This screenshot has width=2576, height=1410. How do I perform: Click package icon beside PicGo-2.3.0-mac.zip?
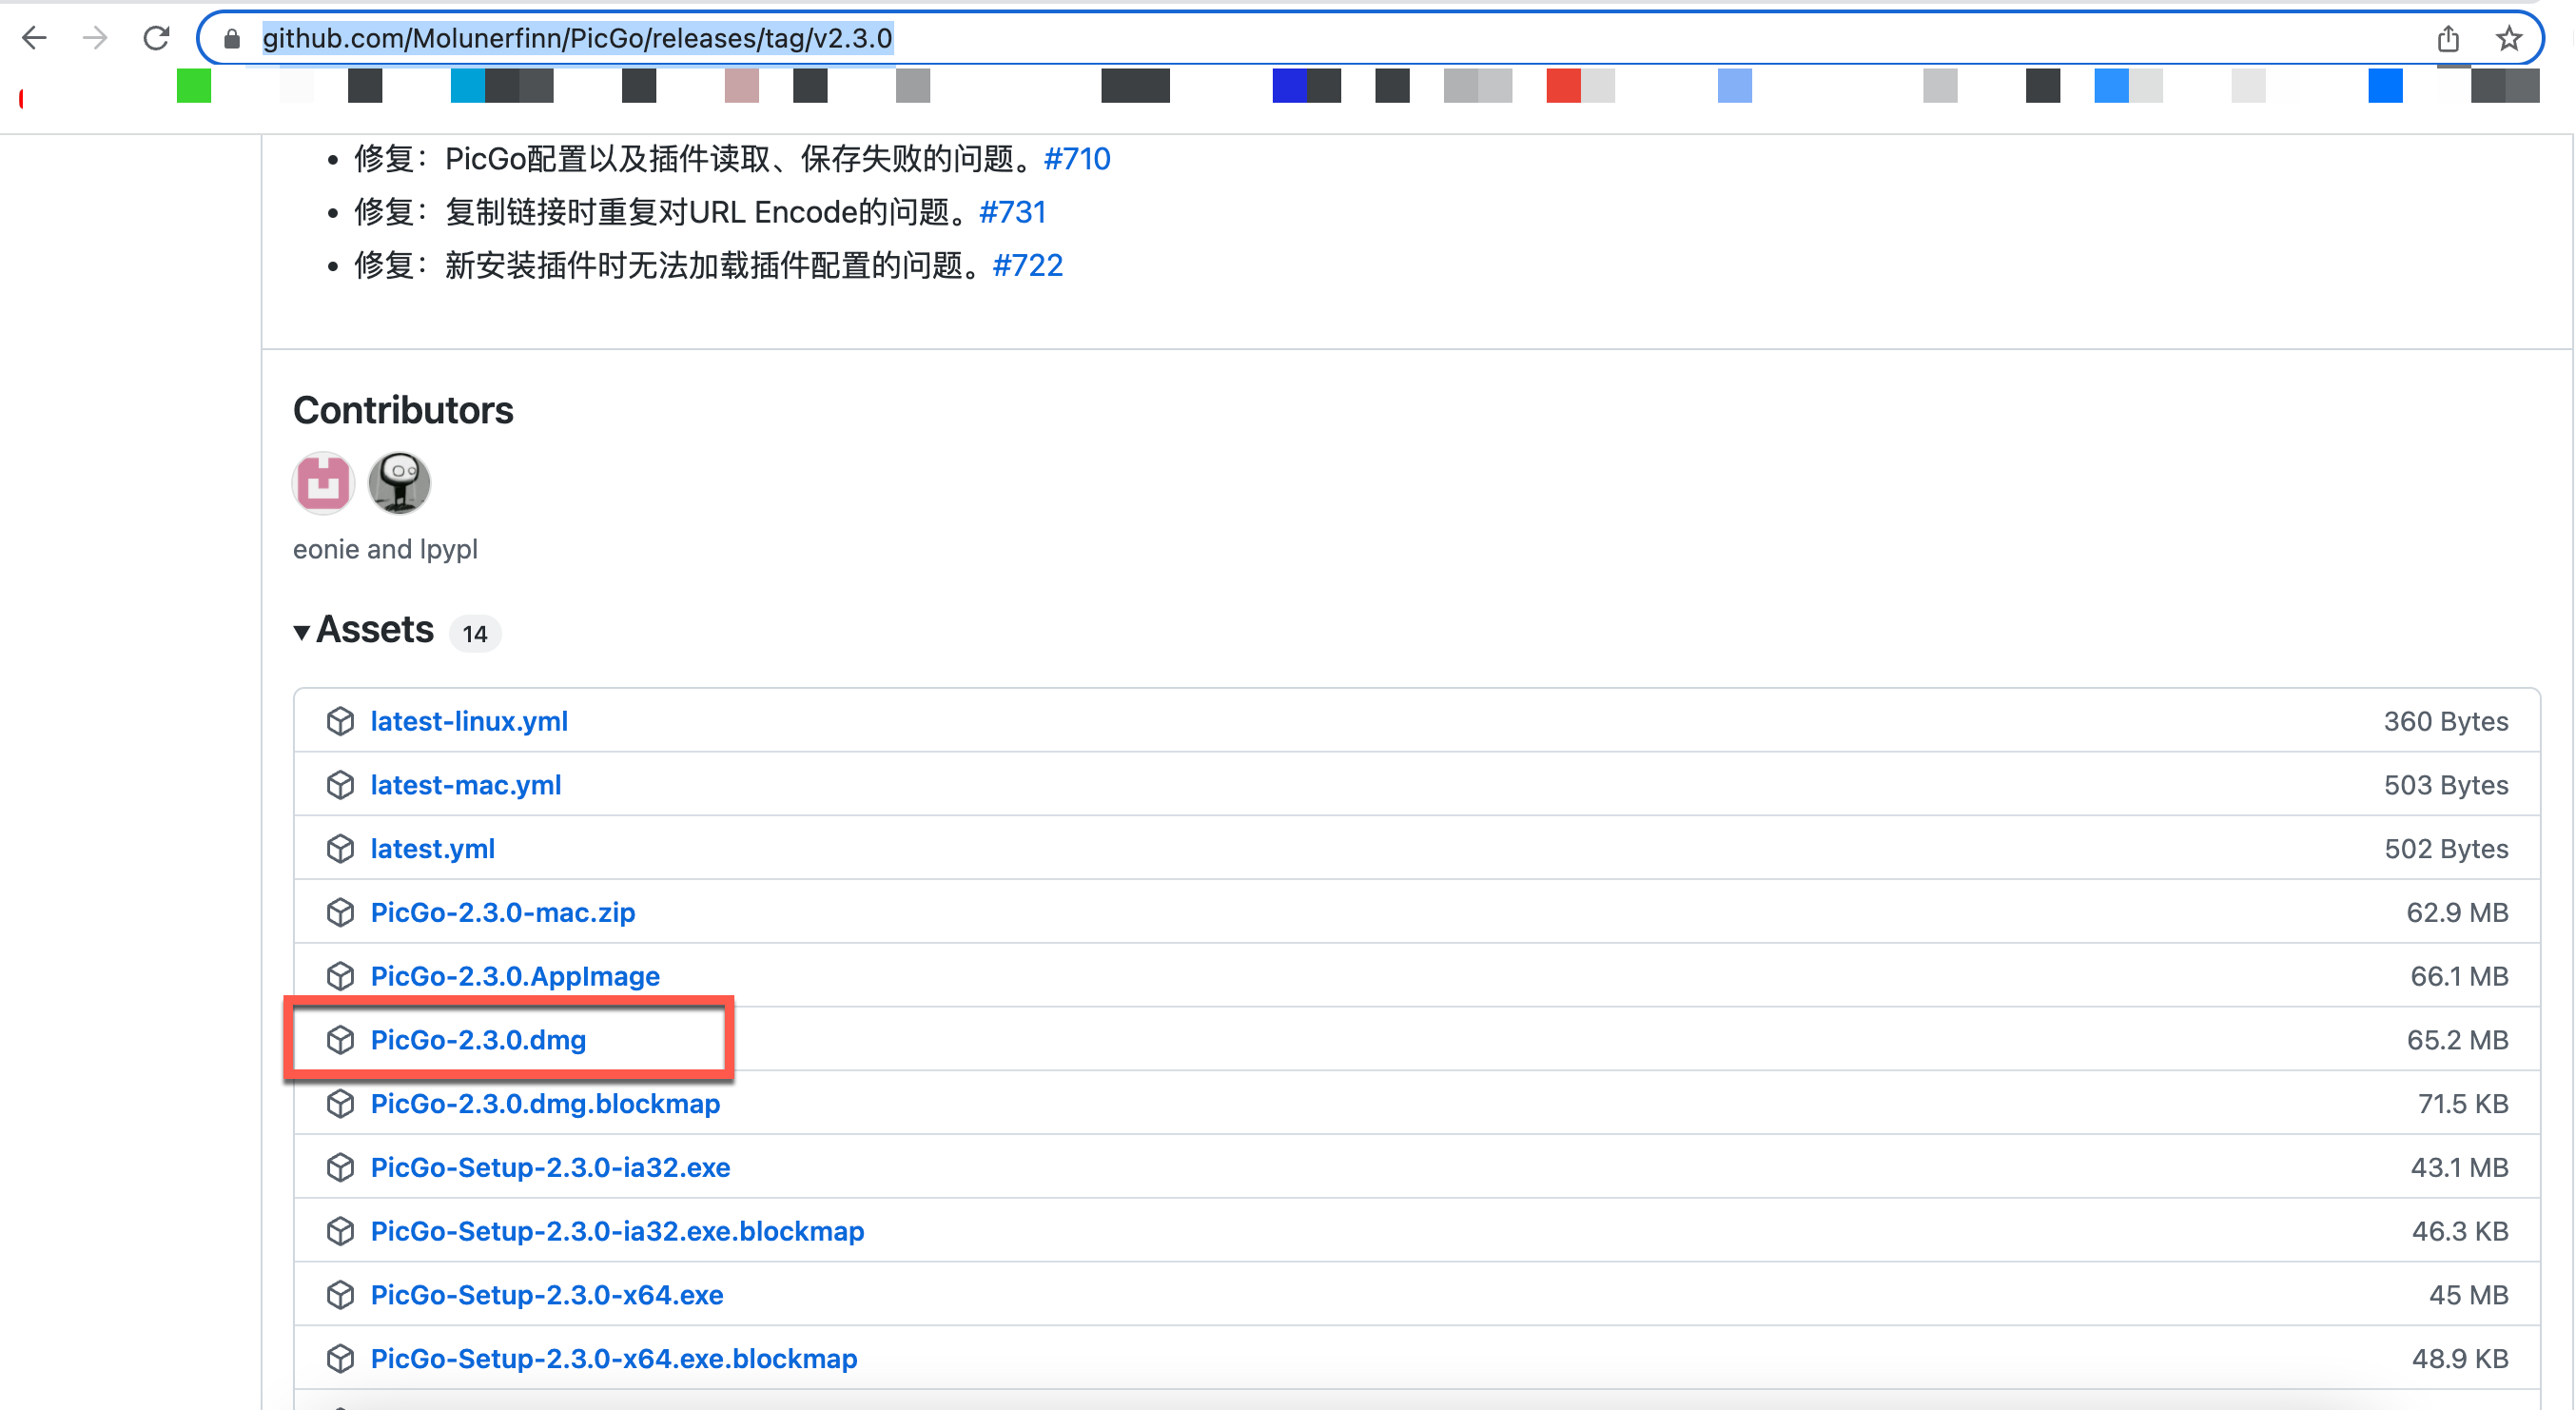pyautogui.click(x=340, y=912)
